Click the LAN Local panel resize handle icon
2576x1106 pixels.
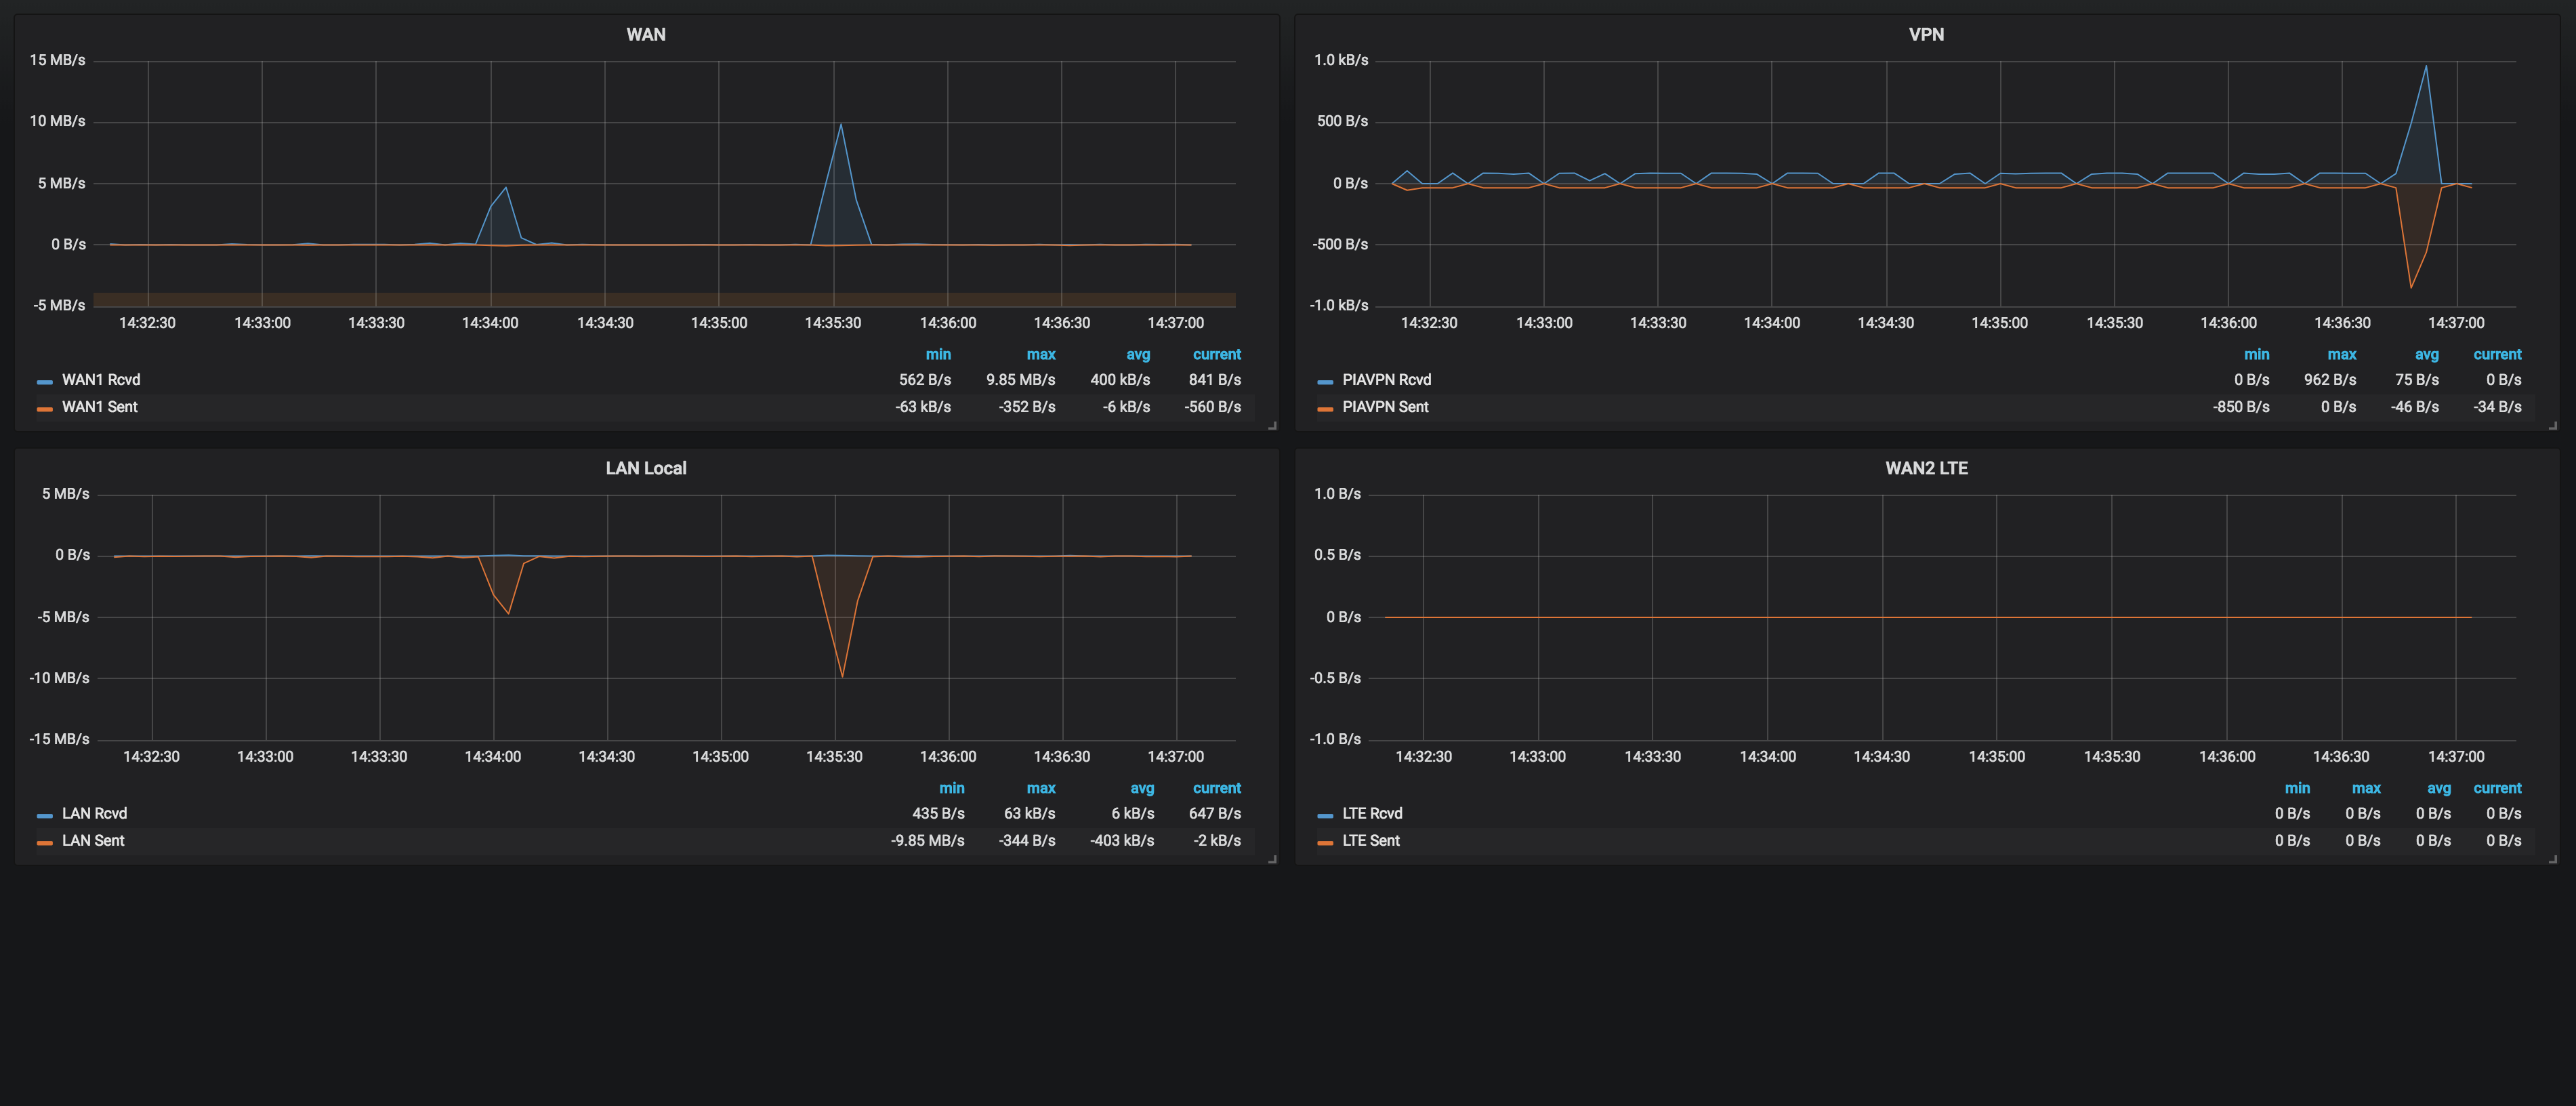[x=1272, y=859]
